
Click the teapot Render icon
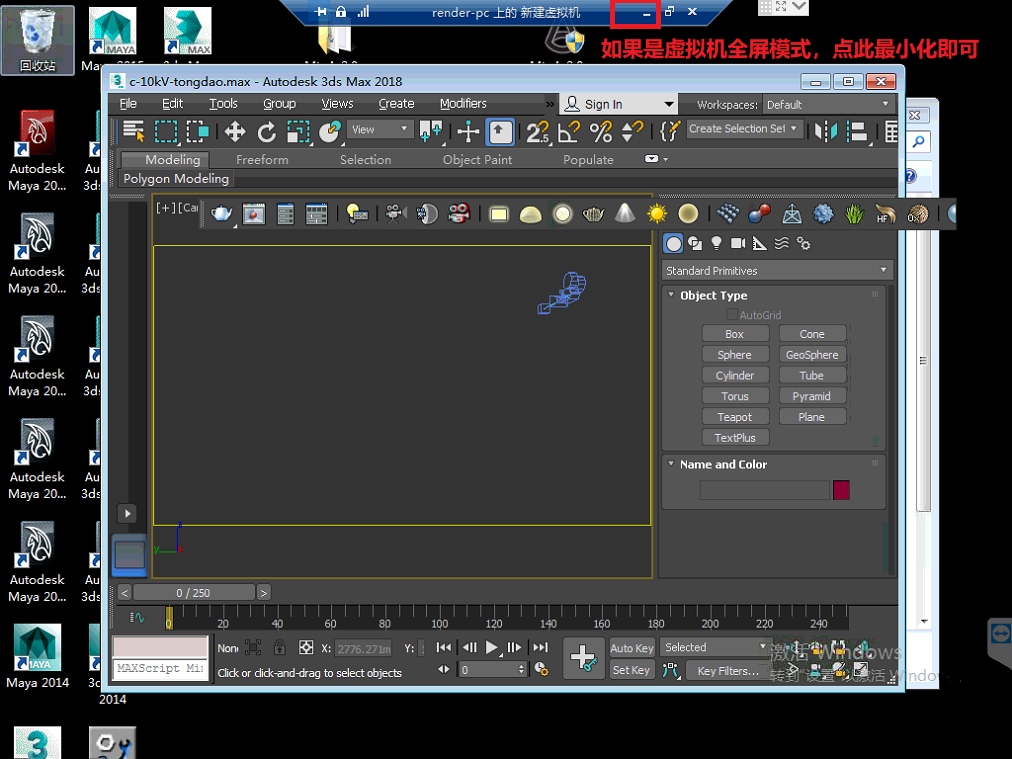(x=221, y=213)
